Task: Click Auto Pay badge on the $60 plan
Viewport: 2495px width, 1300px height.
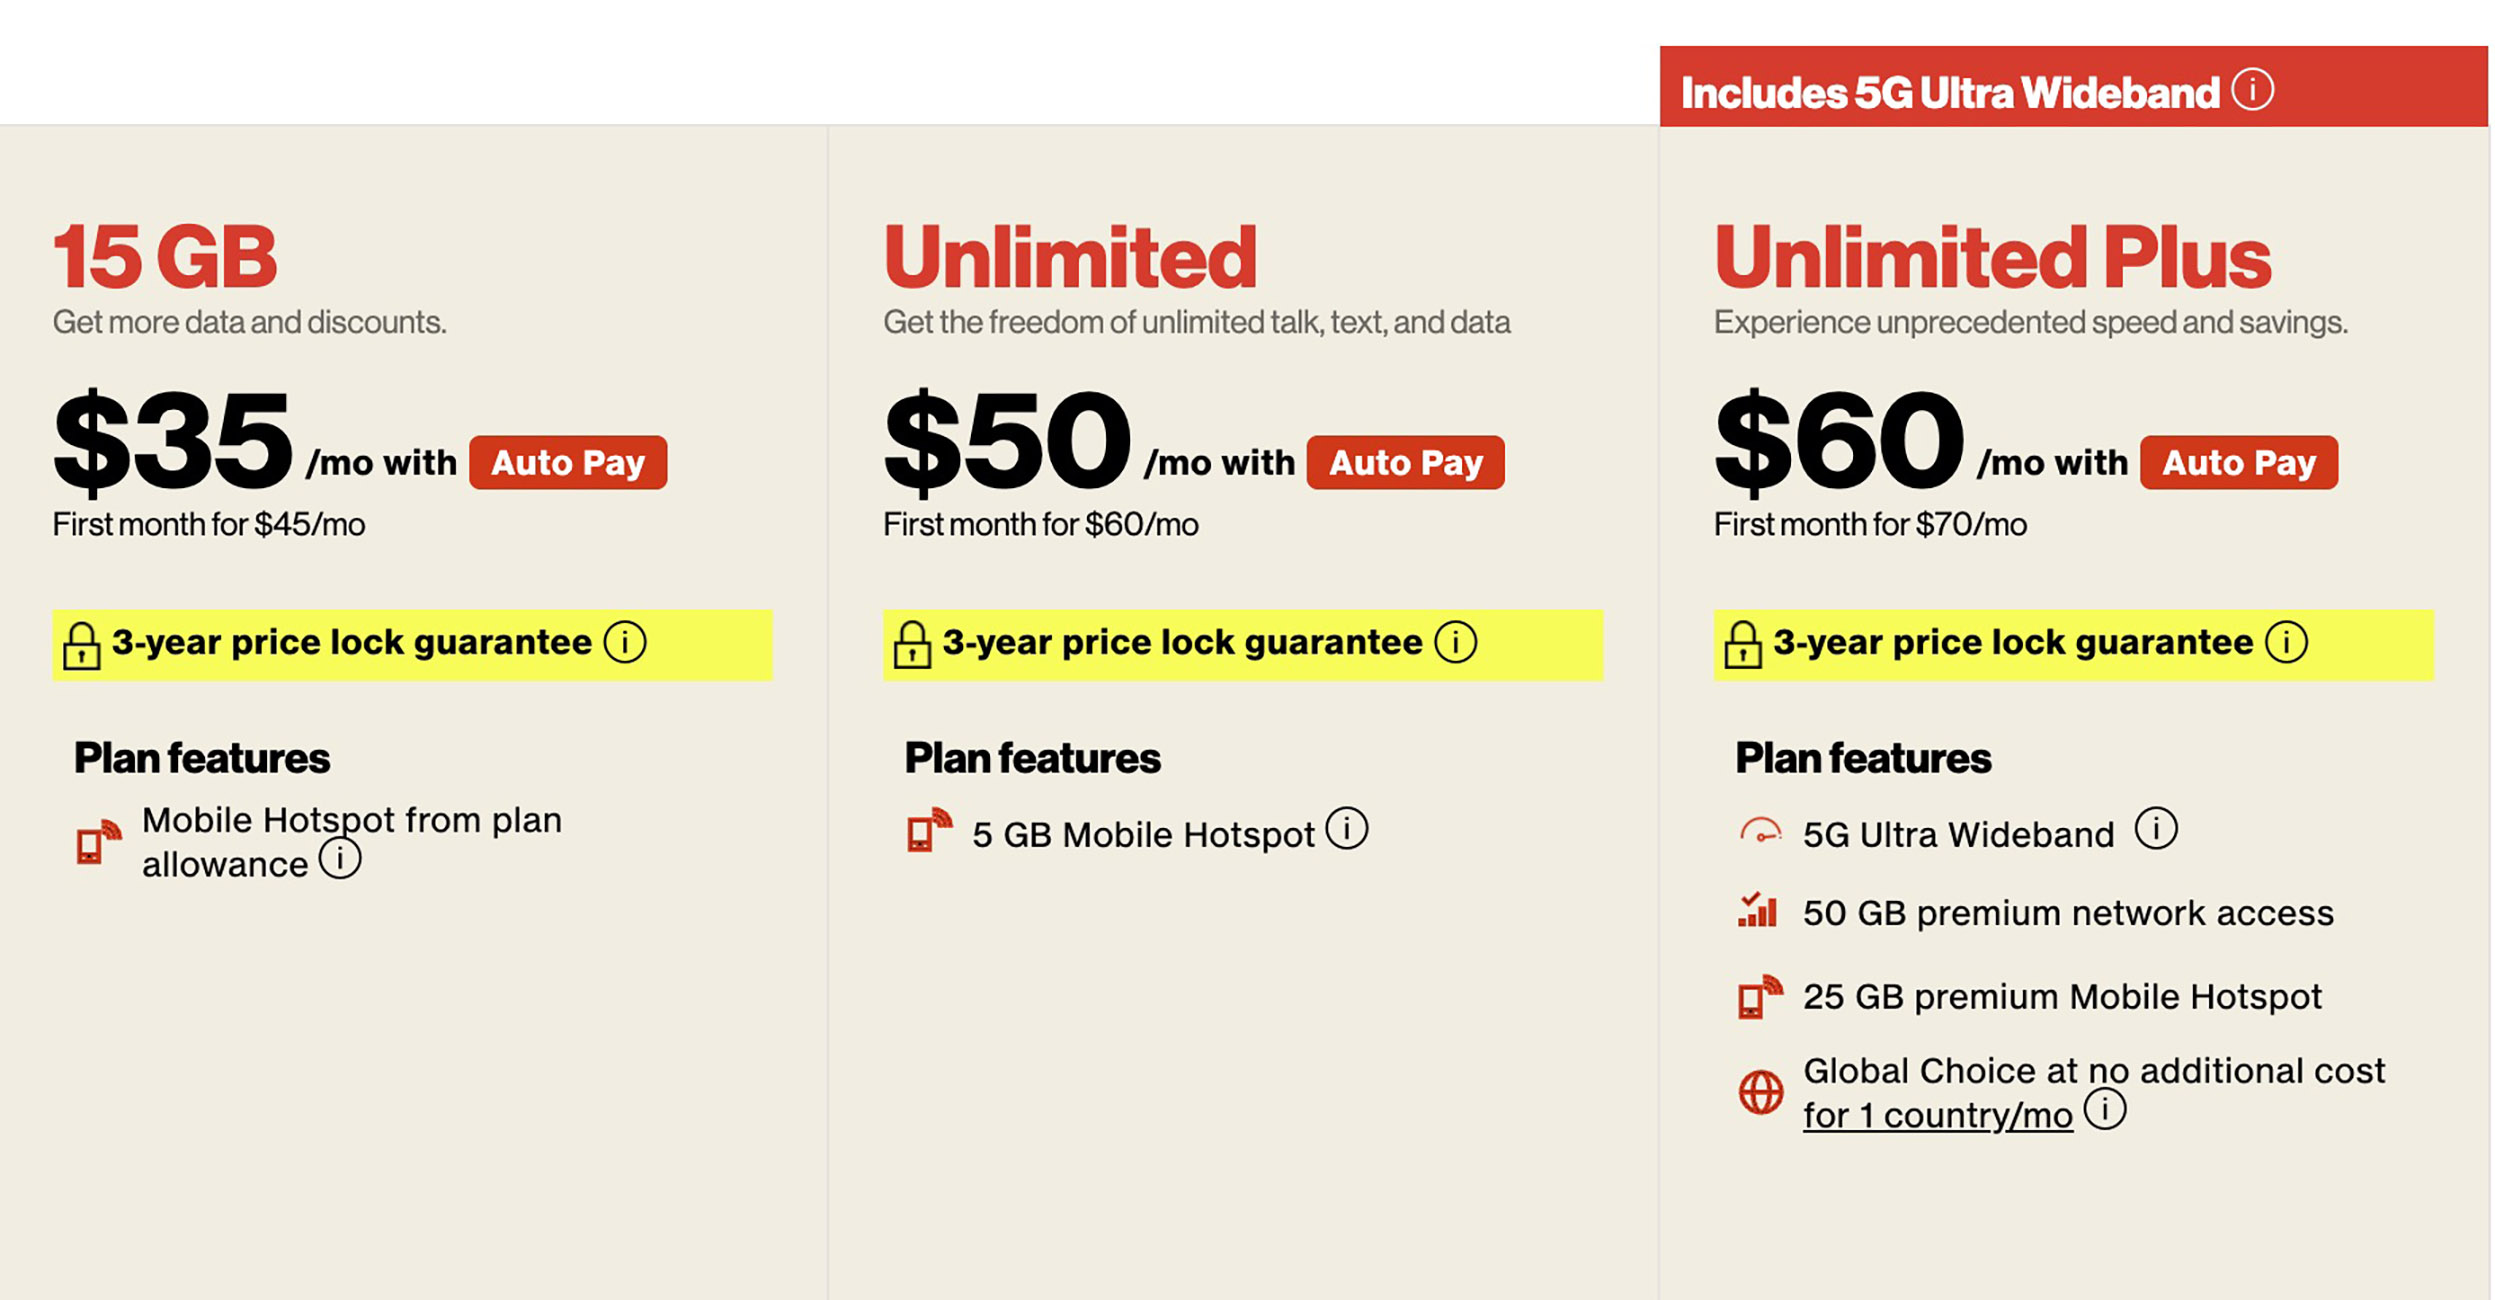Action: (x=2238, y=463)
